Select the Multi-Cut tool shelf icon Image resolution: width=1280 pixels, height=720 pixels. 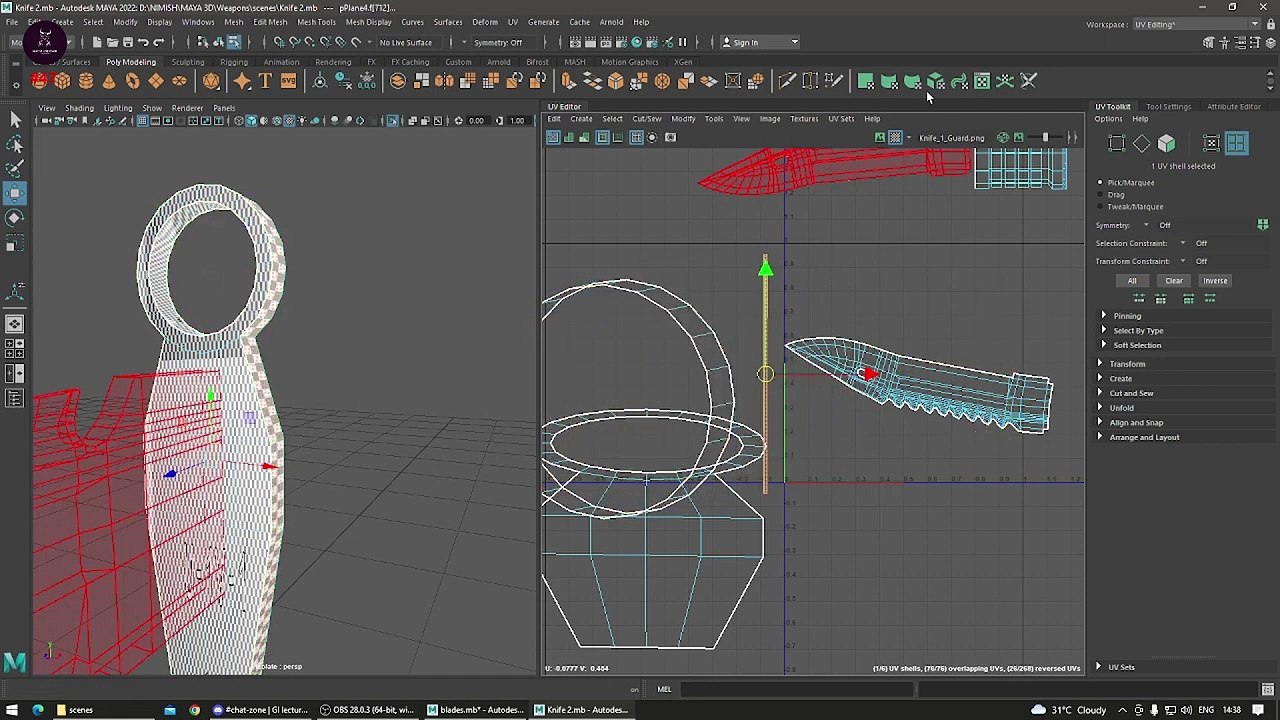(787, 81)
